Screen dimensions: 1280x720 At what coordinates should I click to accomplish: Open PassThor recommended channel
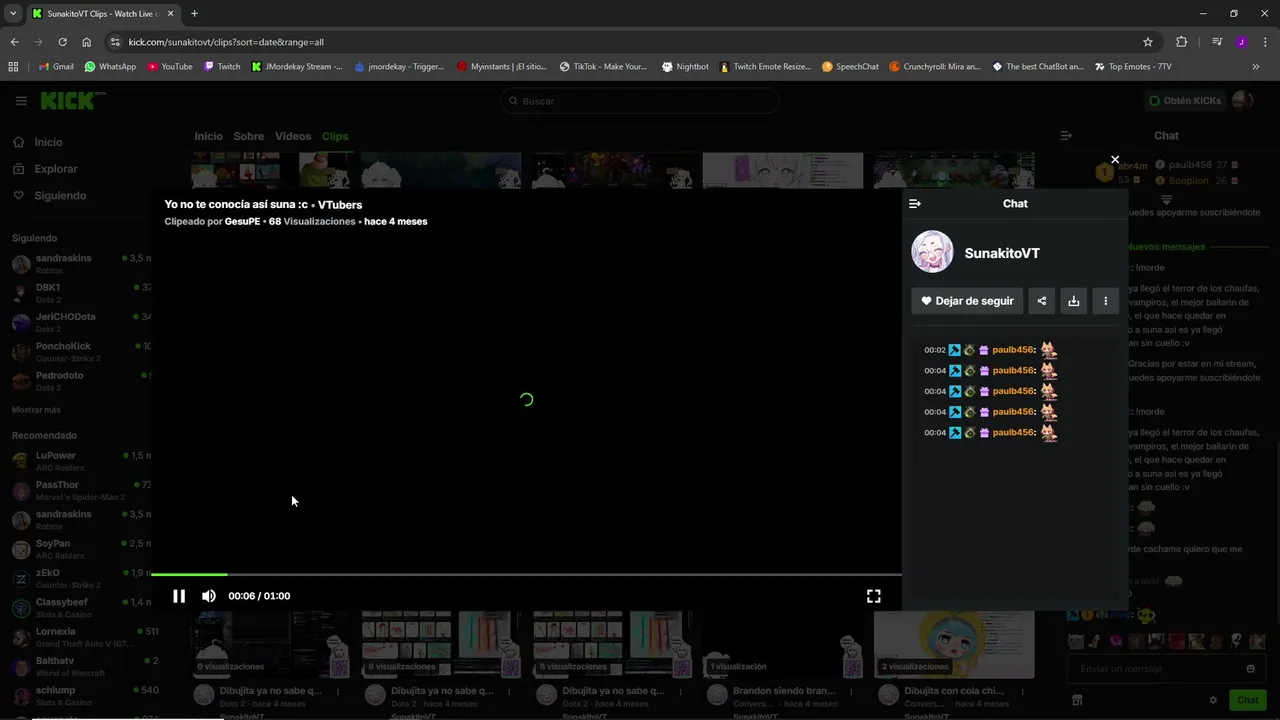80,490
